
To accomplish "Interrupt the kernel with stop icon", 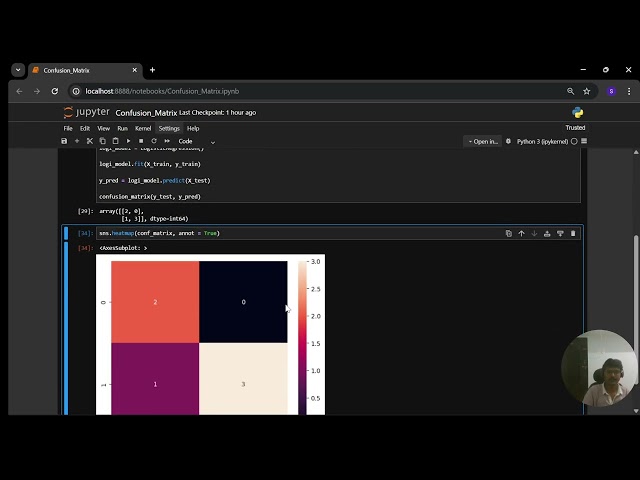I will 141,141.
